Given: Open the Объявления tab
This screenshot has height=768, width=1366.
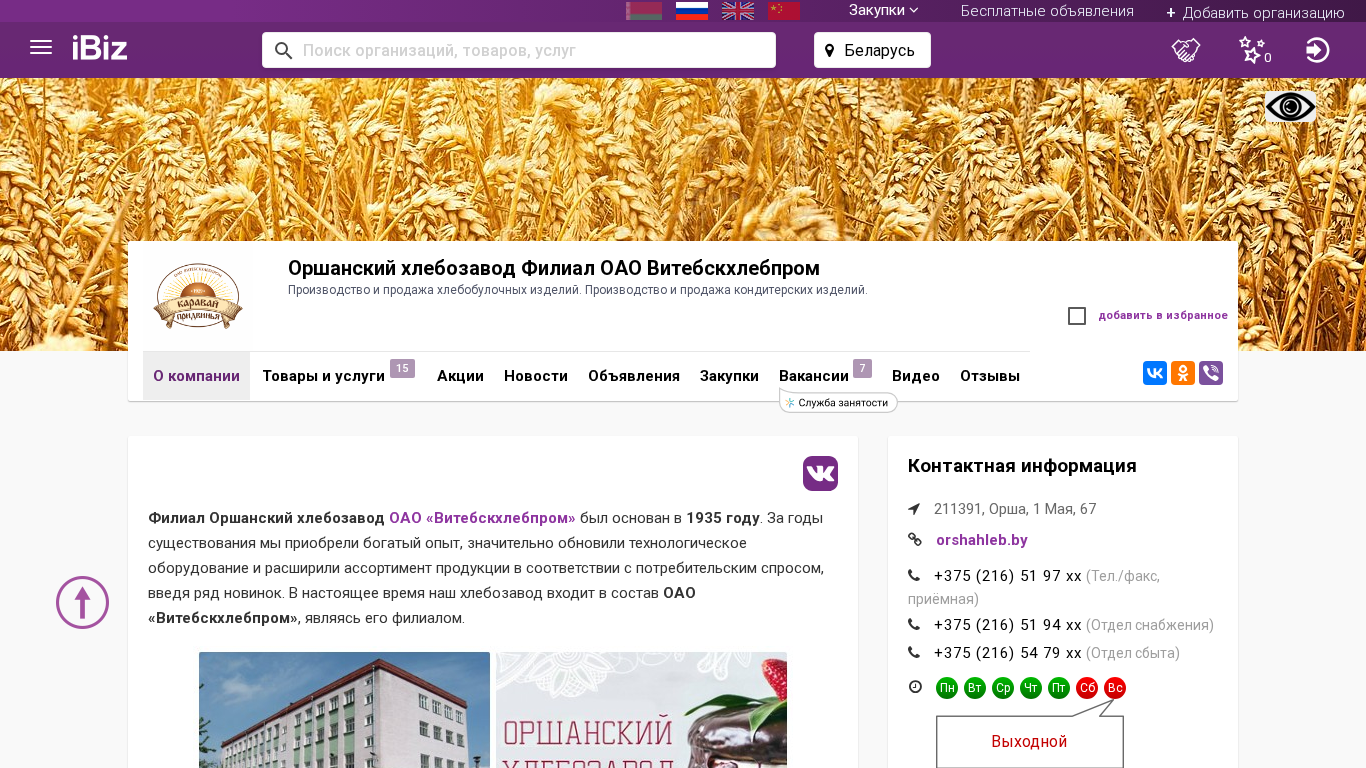Looking at the screenshot, I should point(634,376).
